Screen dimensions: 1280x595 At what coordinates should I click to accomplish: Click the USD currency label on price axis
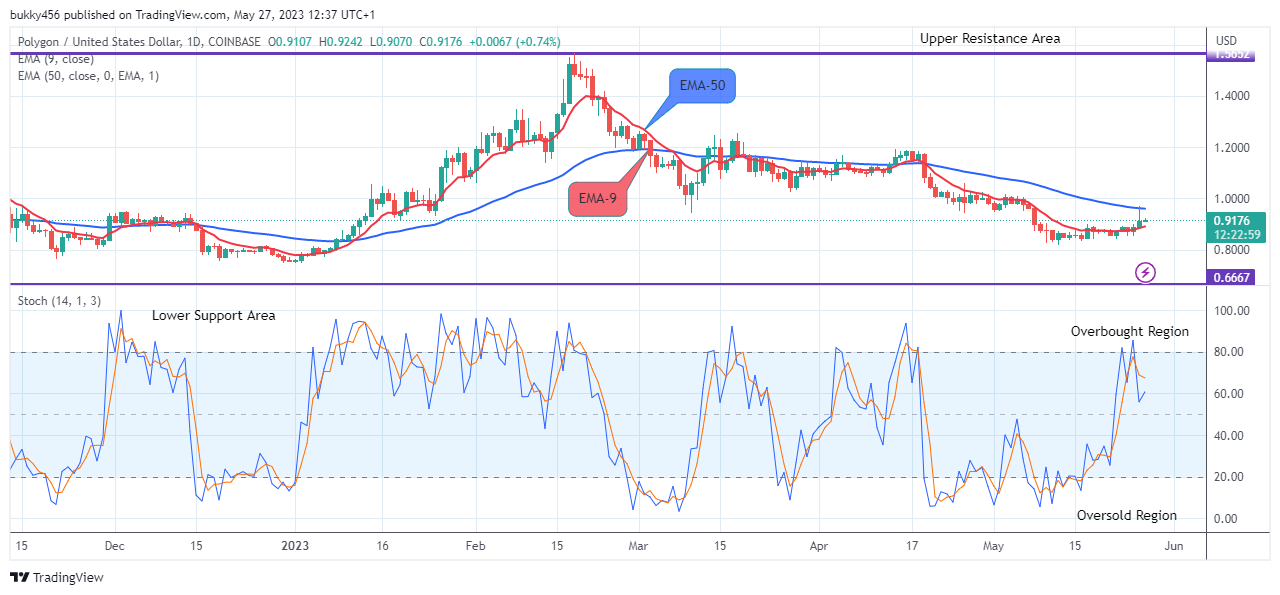coord(1226,41)
